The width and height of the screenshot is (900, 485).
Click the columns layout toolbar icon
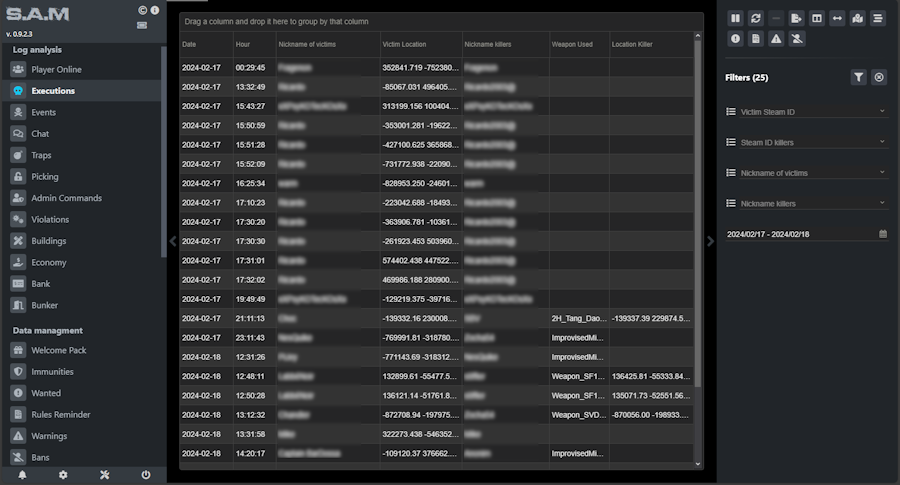coord(816,18)
